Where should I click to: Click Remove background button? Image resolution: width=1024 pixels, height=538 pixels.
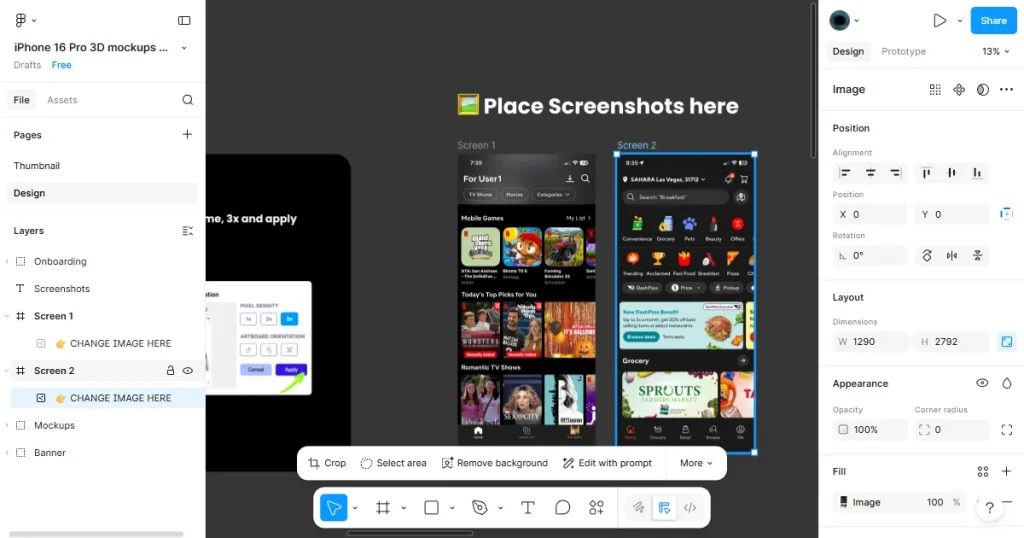point(494,463)
